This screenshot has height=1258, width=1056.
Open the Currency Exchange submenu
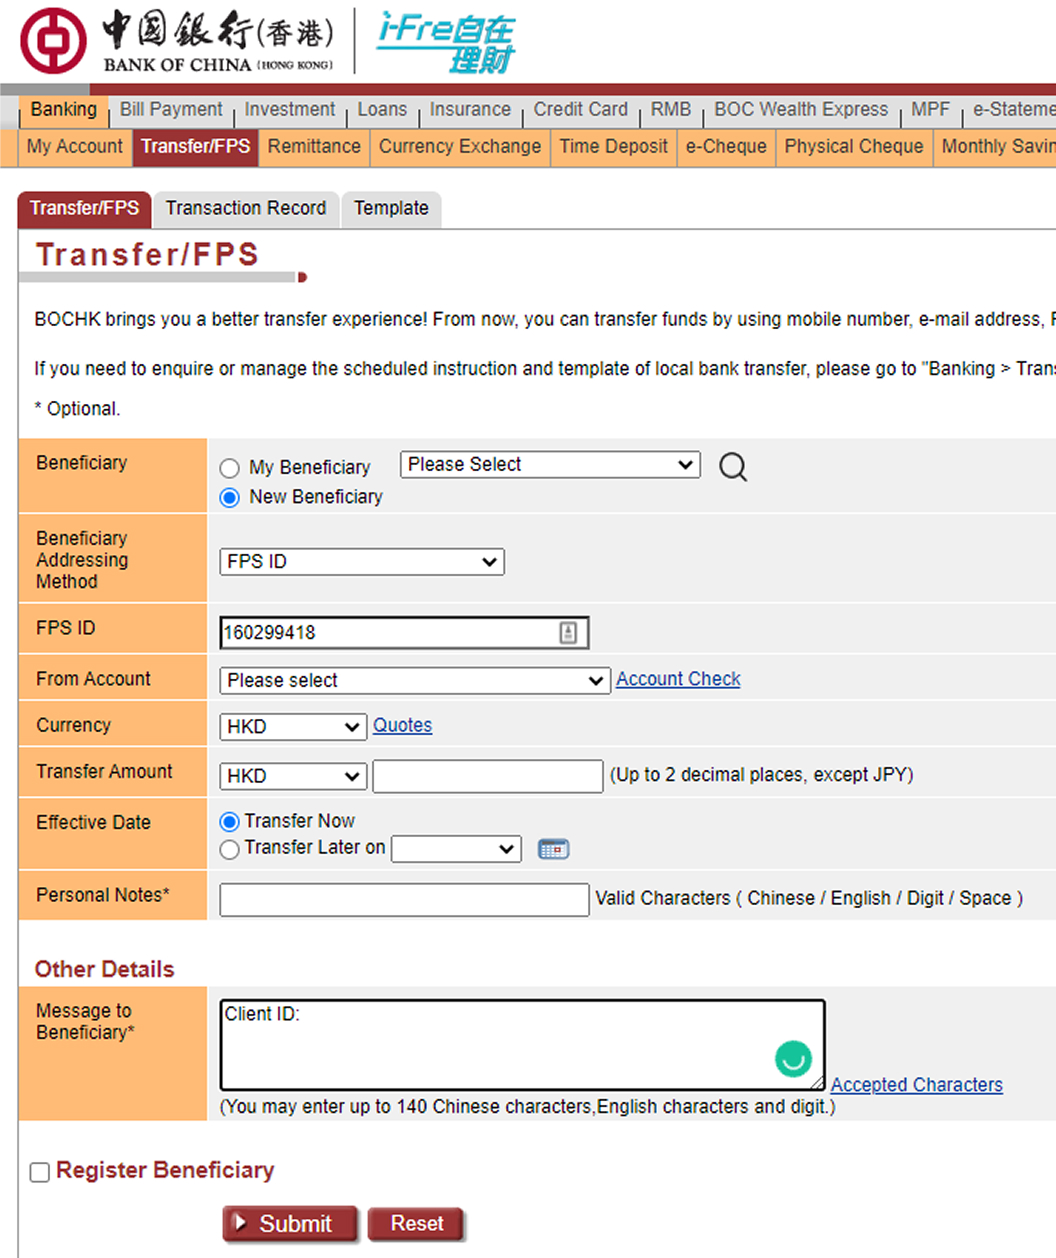(x=460, y=147)
